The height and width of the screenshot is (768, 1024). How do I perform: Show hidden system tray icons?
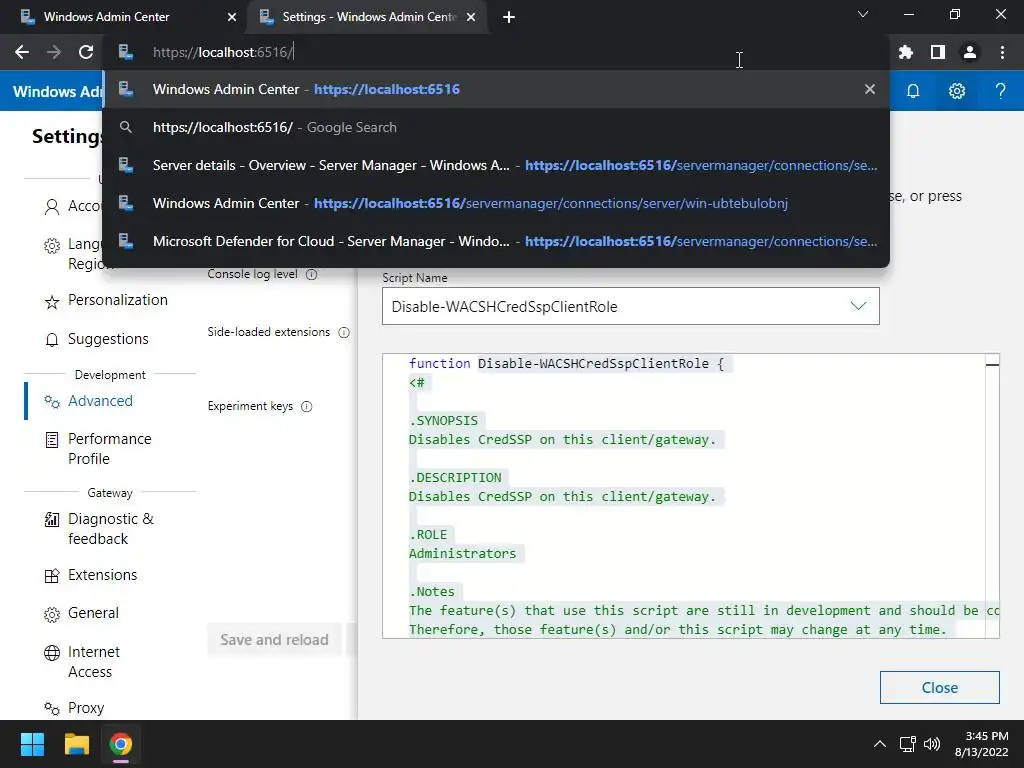point(880,744)
